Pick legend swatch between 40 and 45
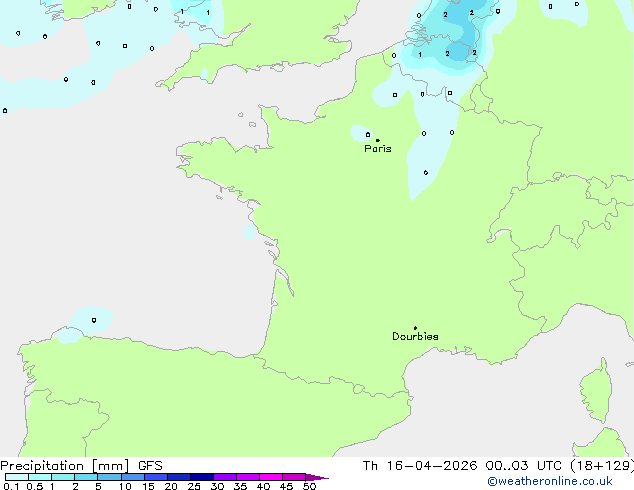 pyautogui.click(x=271, y=477)
